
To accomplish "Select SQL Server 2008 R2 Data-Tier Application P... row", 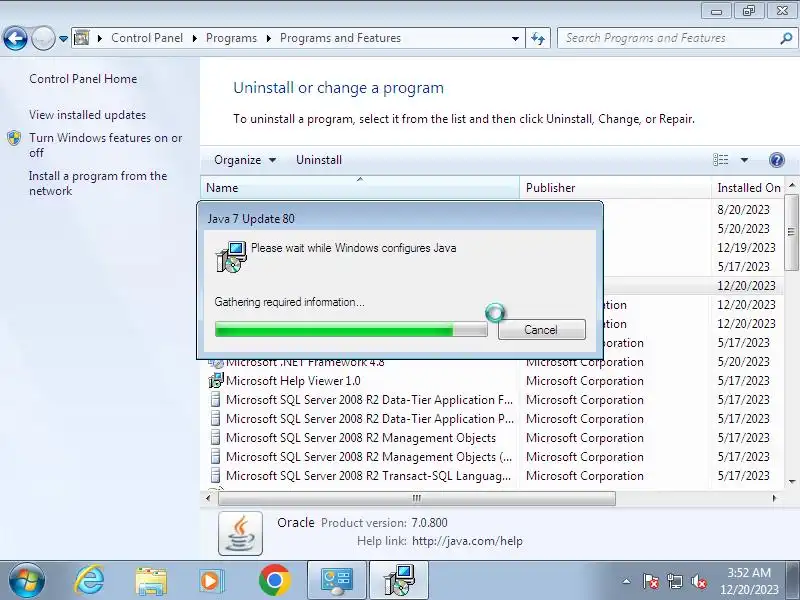I will pos(492,419).
